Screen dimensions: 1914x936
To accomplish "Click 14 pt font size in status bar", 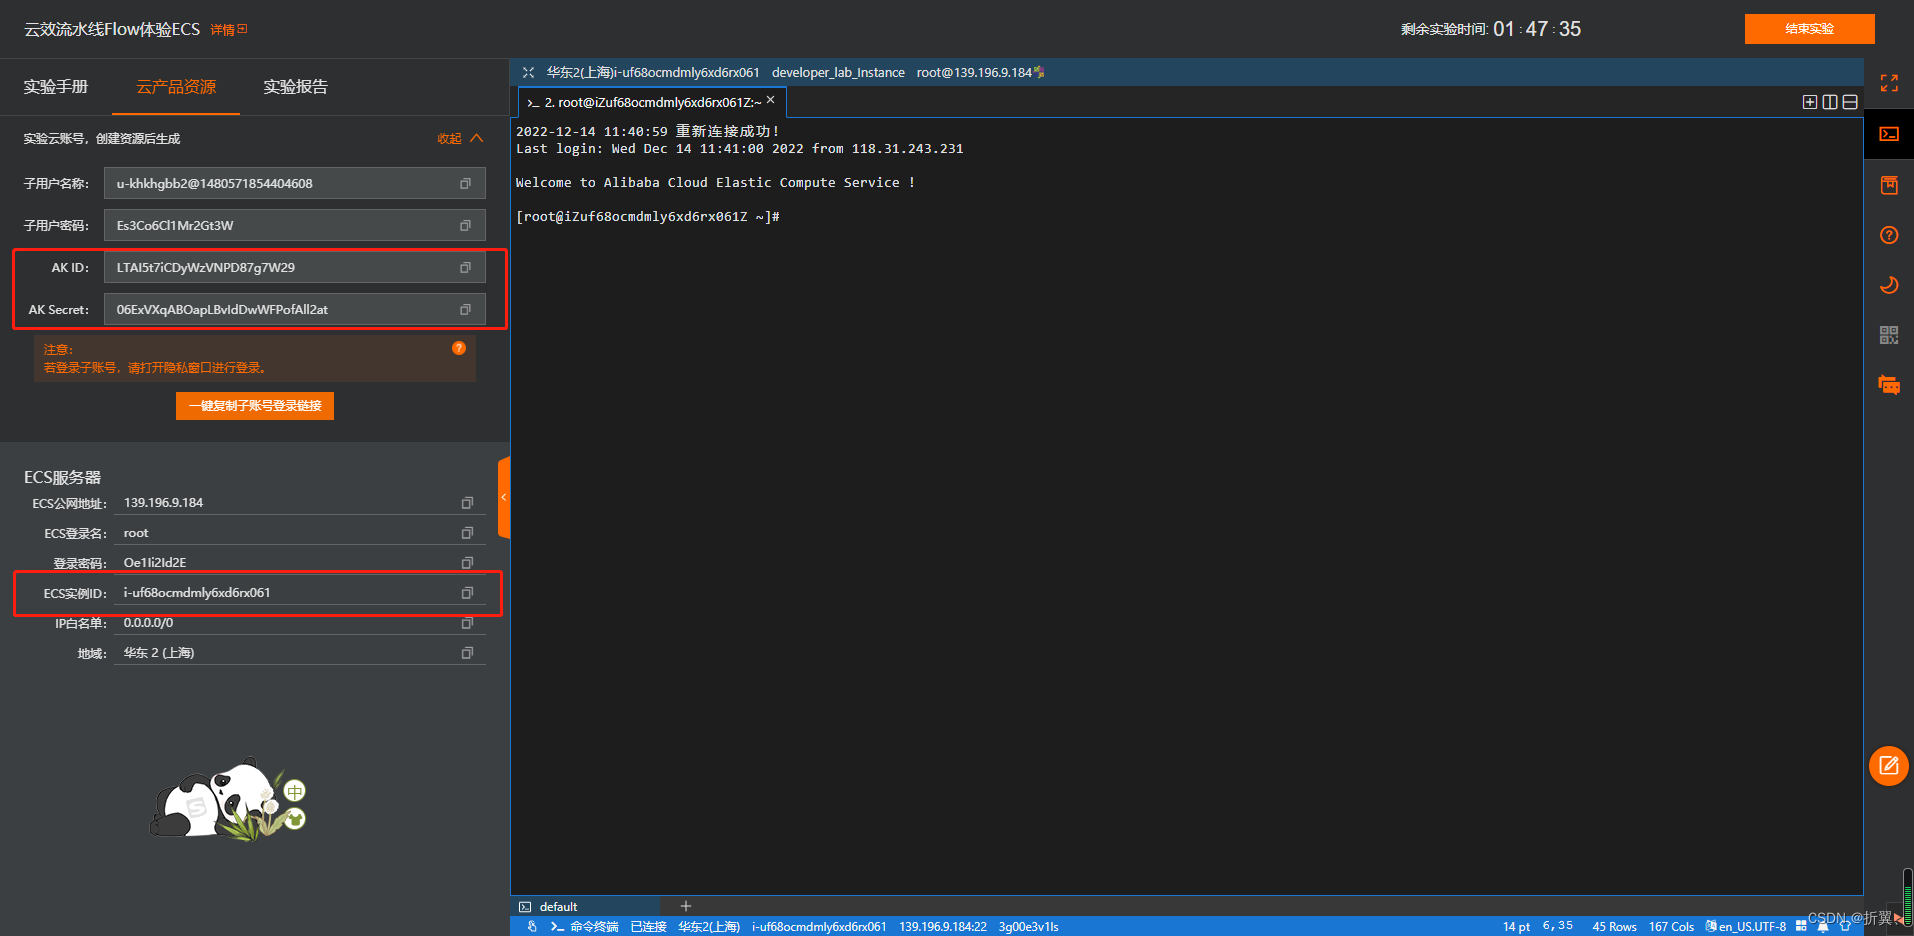I will pos(1516,927).
